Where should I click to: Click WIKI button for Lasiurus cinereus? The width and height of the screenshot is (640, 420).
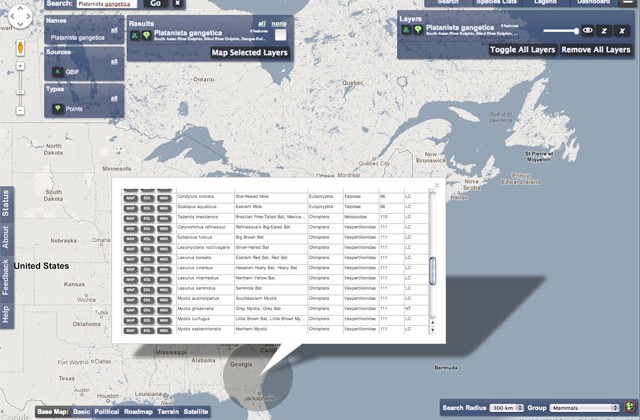tap(164, 270)
